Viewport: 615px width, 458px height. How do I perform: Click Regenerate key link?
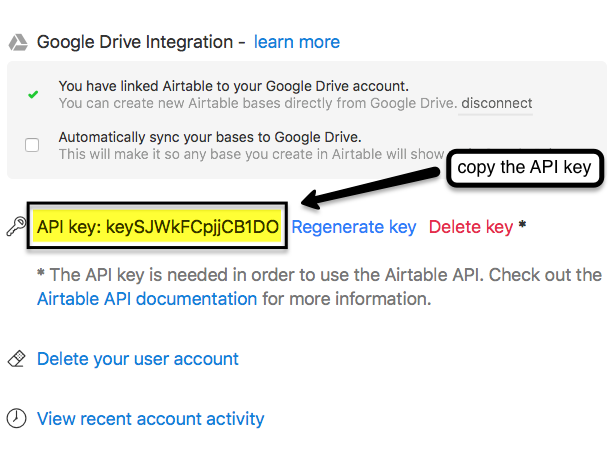click(353, 227)
